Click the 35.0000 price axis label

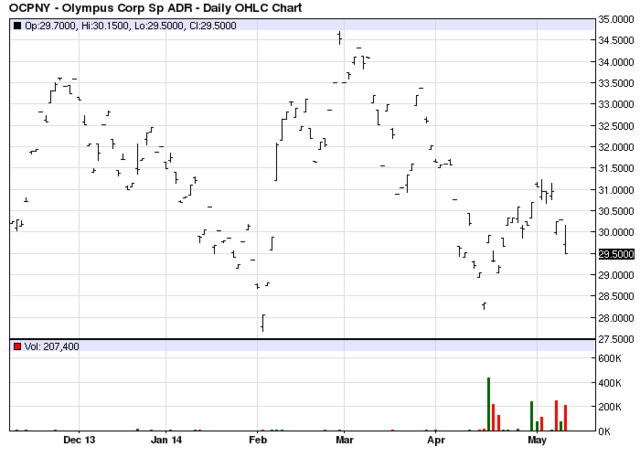[x=616, y=19]
